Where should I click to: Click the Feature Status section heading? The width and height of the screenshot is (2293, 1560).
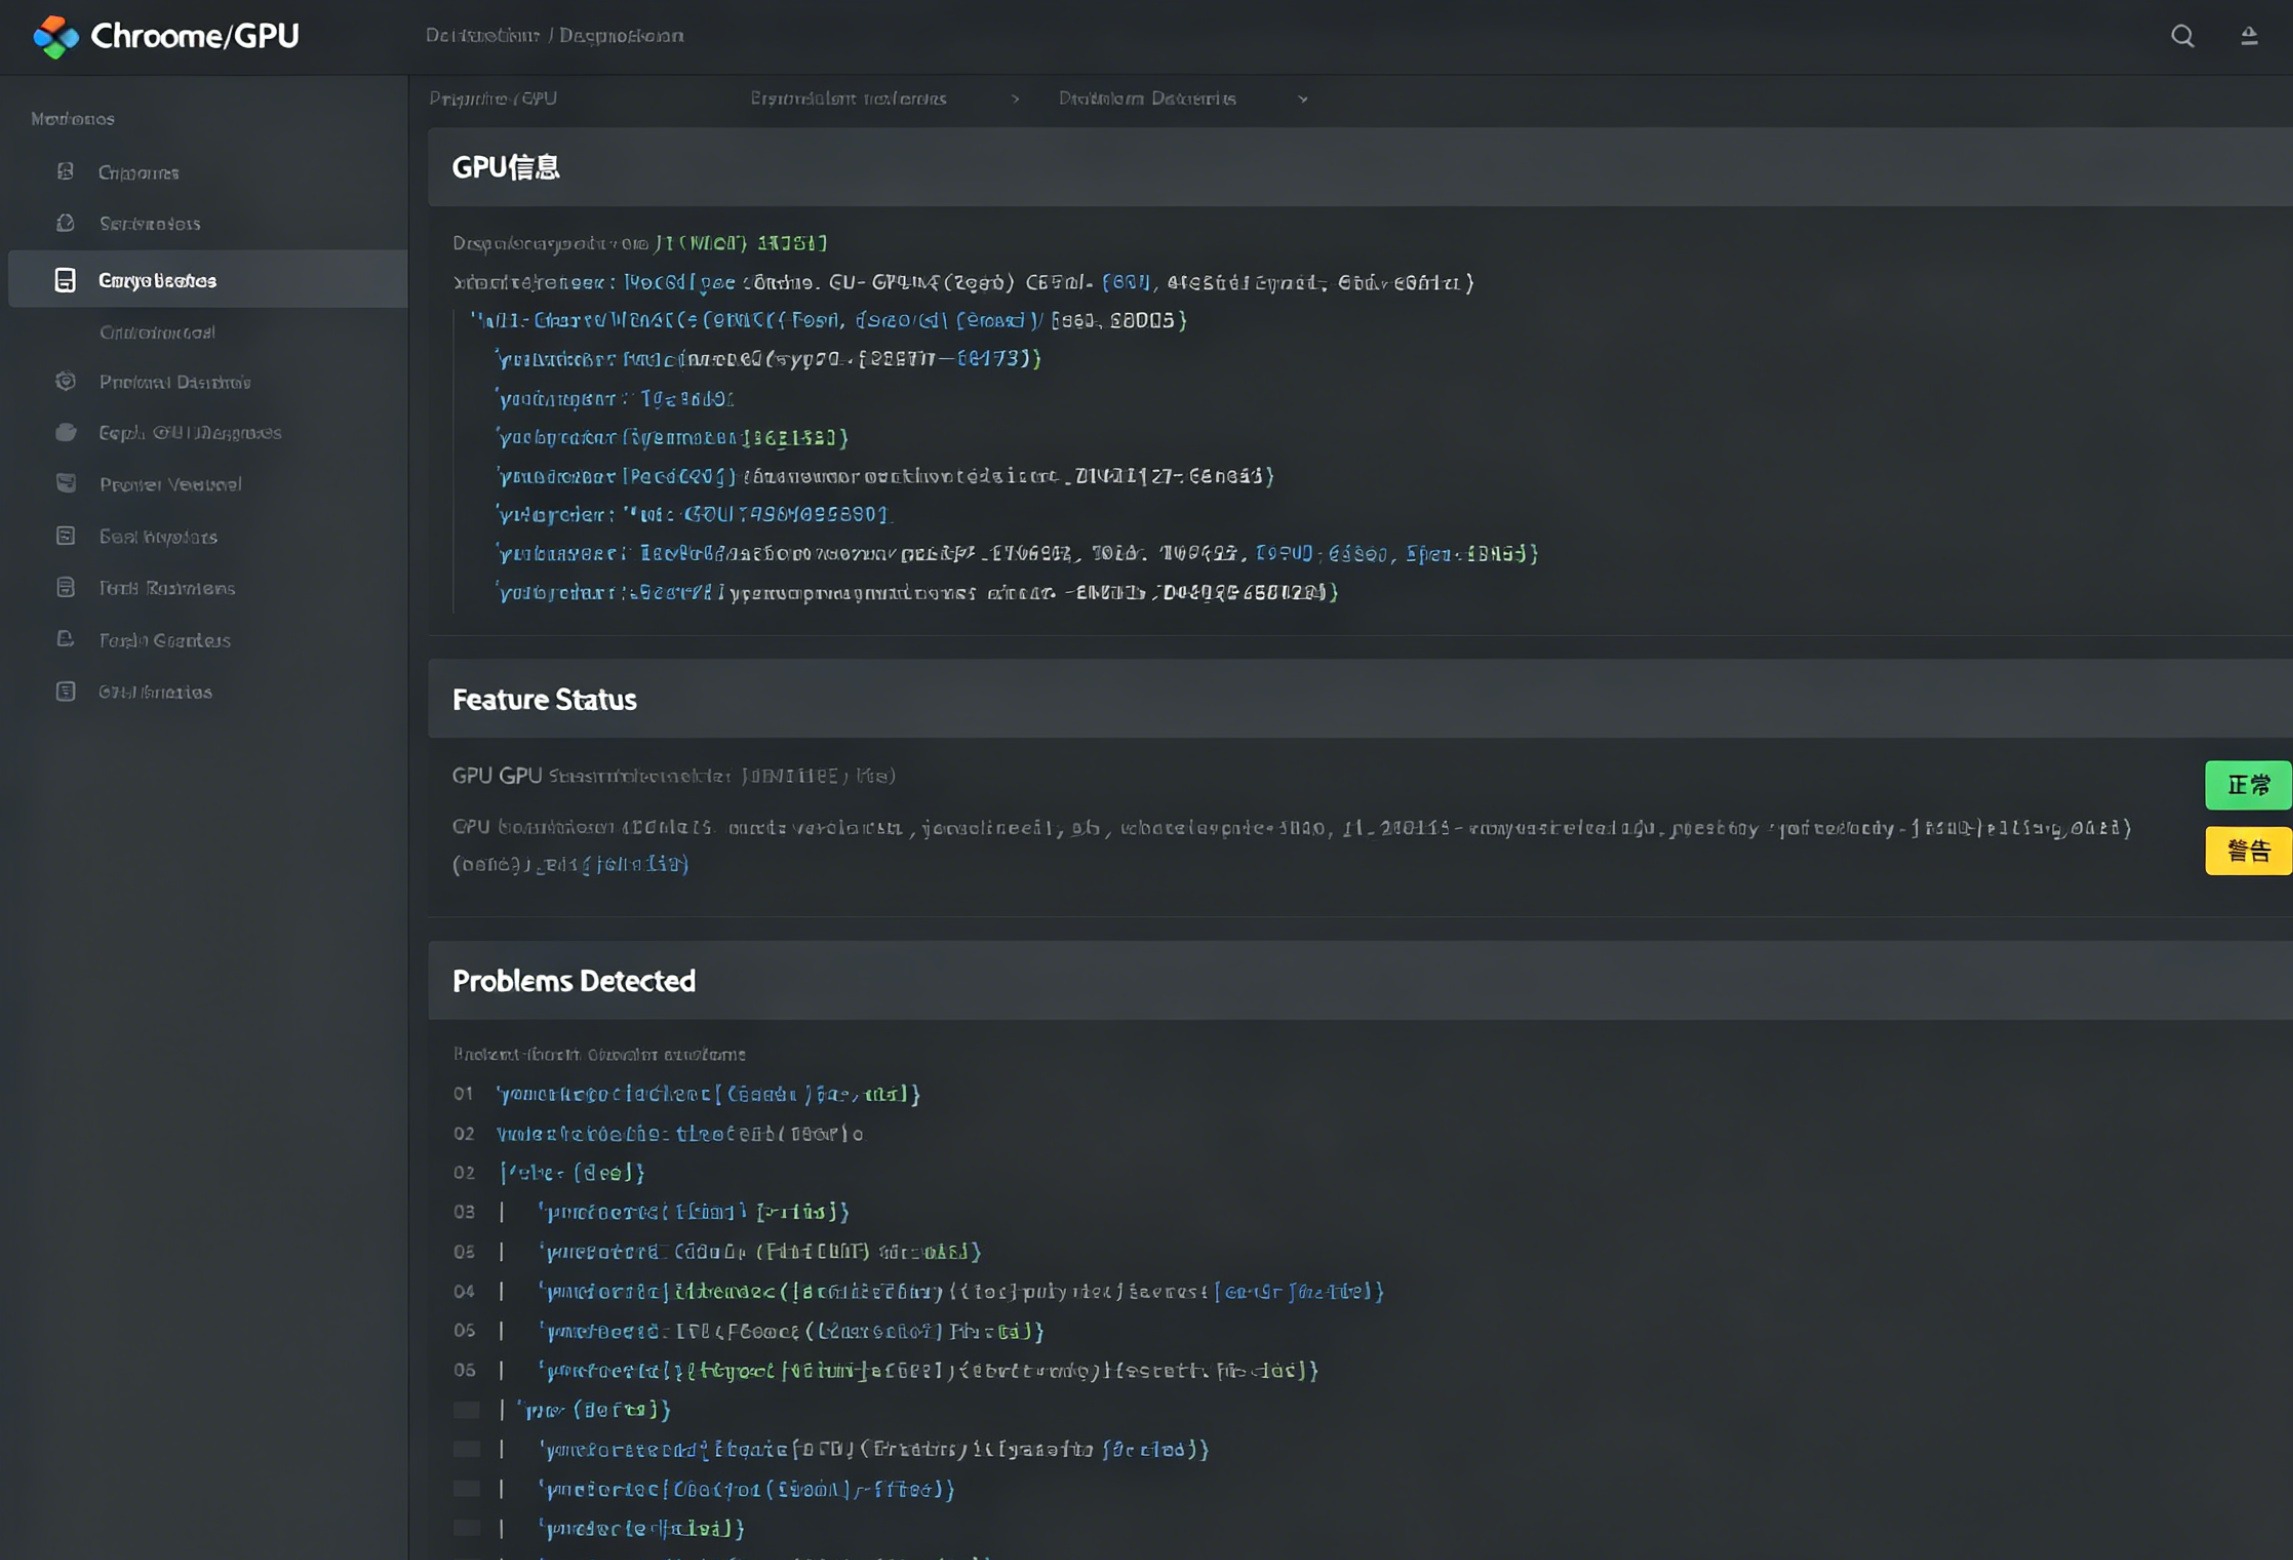coord(544,699)
